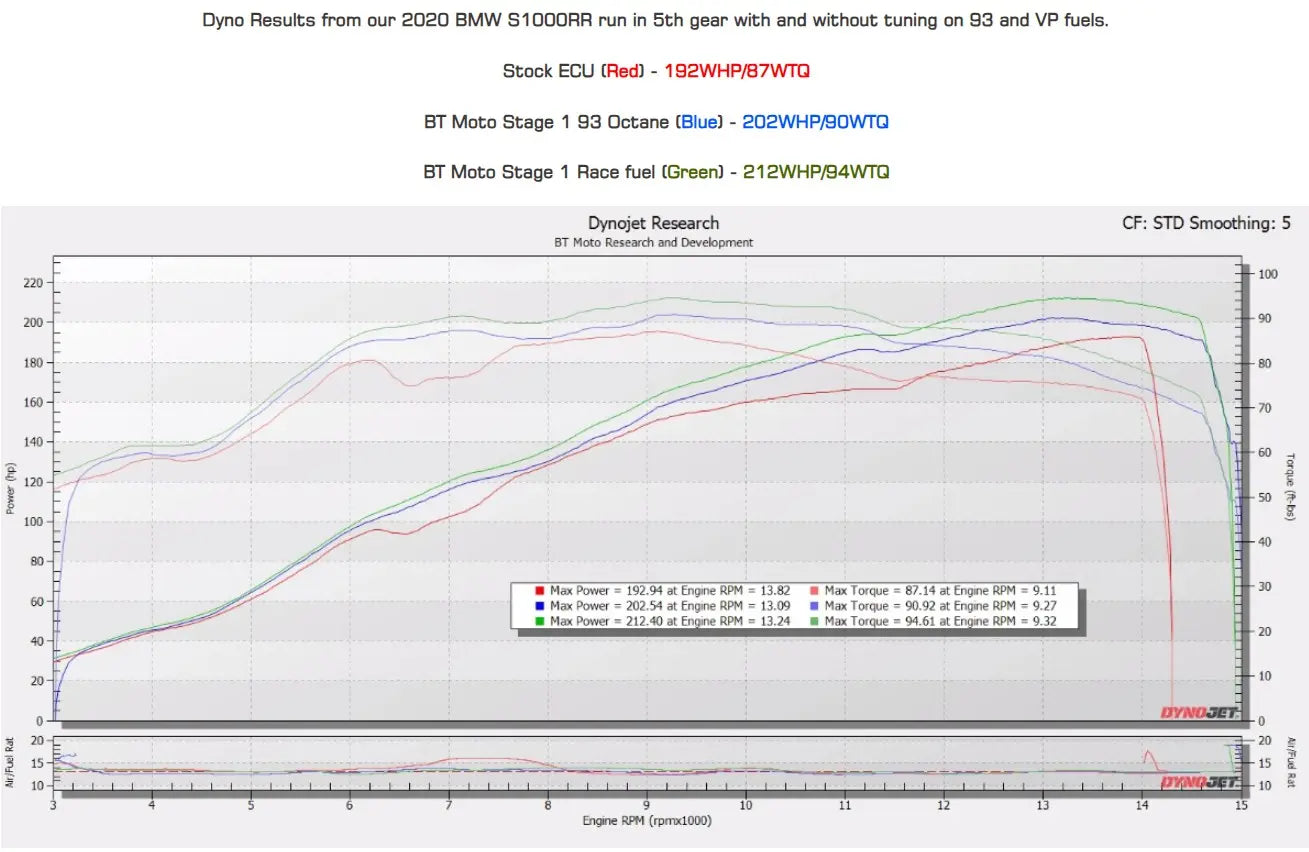This screenshot has height=852, width=1309.
Task: Click the '(Blue)' color note in the header
Action: (699, 122)
